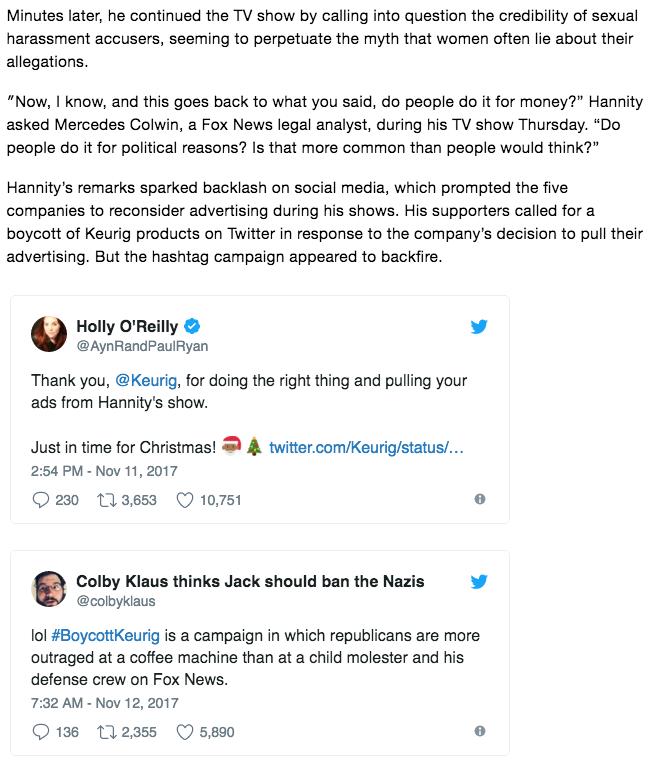Image resolution: width=653 pixels, height=773 pixels.
Task: Like Holly O'Reilly's tweet with 10,751 likes
Action: [184, 500]
